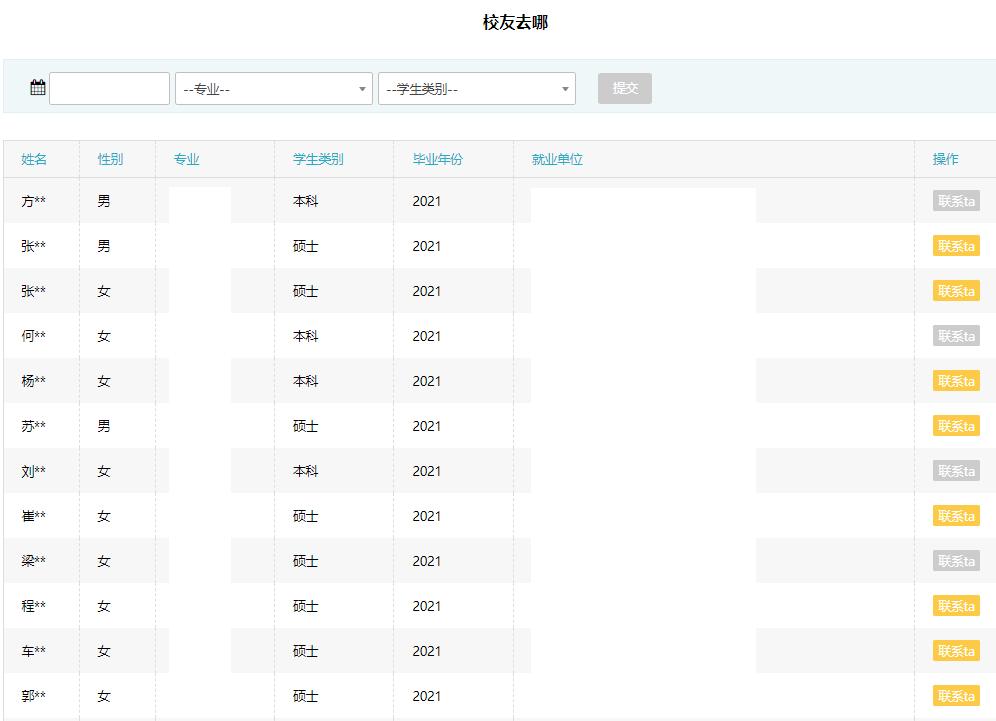Sort the table by 性别 column

point(110,158)
